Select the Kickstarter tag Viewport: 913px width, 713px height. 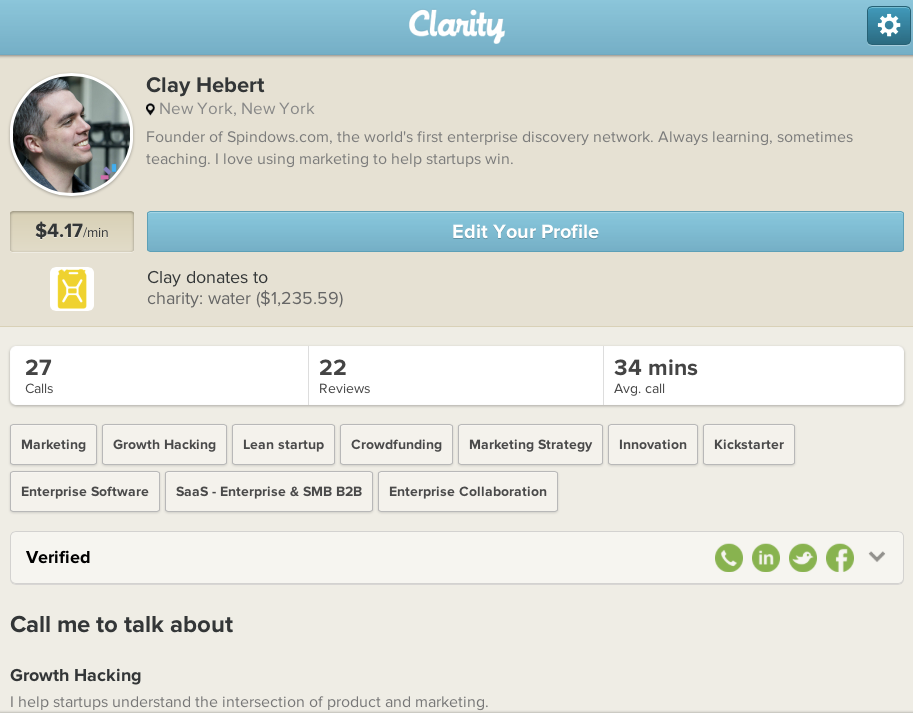point(749,445)
